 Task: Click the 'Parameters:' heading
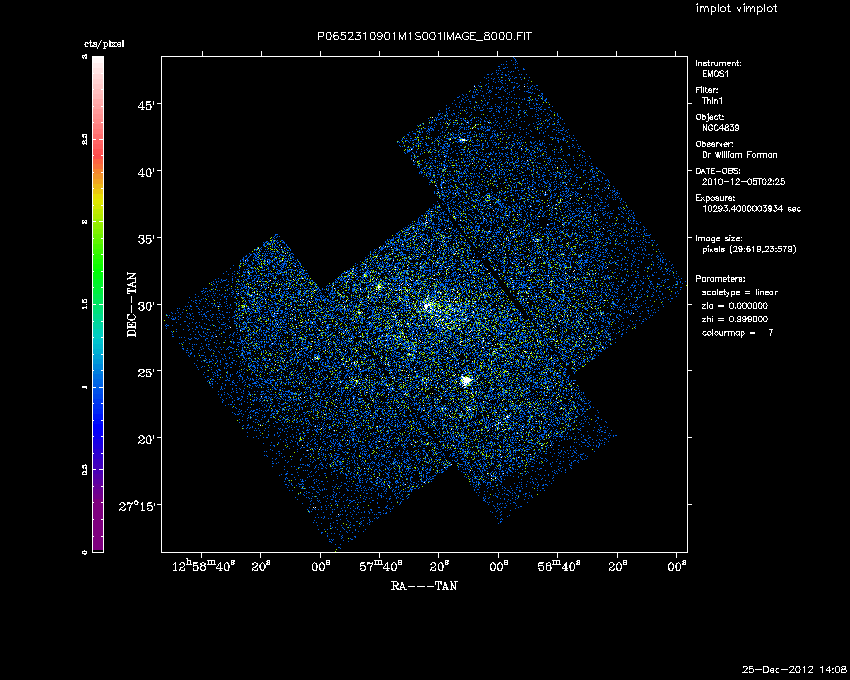click(x=720, y=279)
